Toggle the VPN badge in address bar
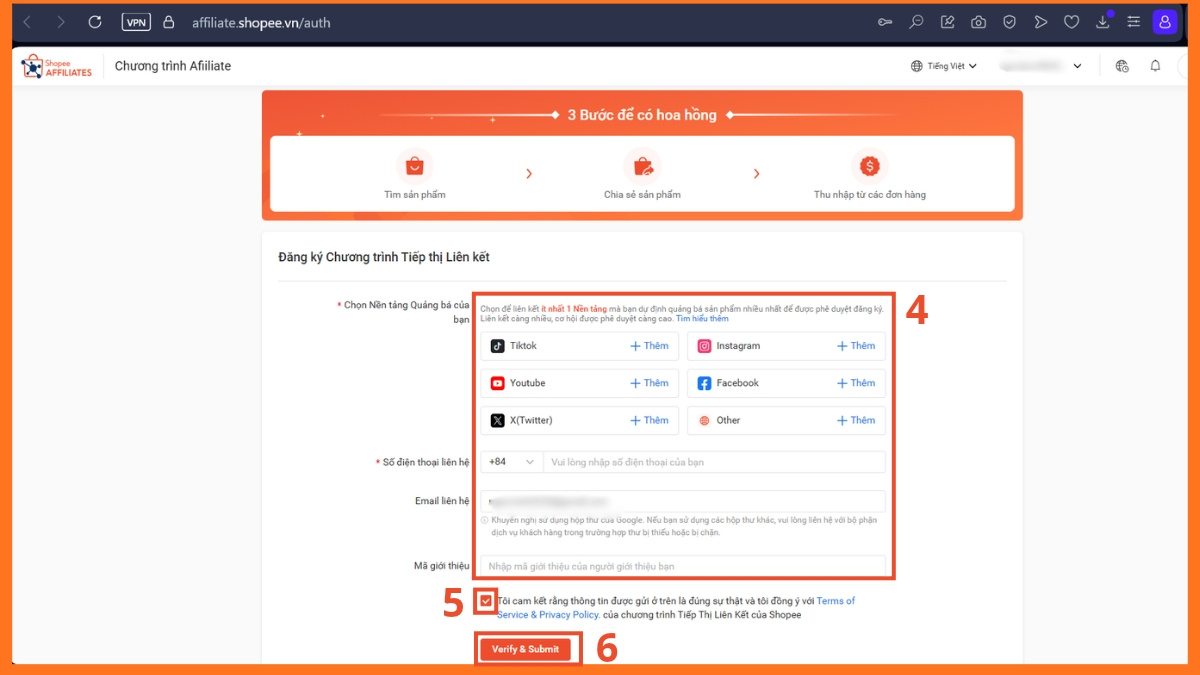This screenshot has height=675, width=1200. tap(136, 22)
